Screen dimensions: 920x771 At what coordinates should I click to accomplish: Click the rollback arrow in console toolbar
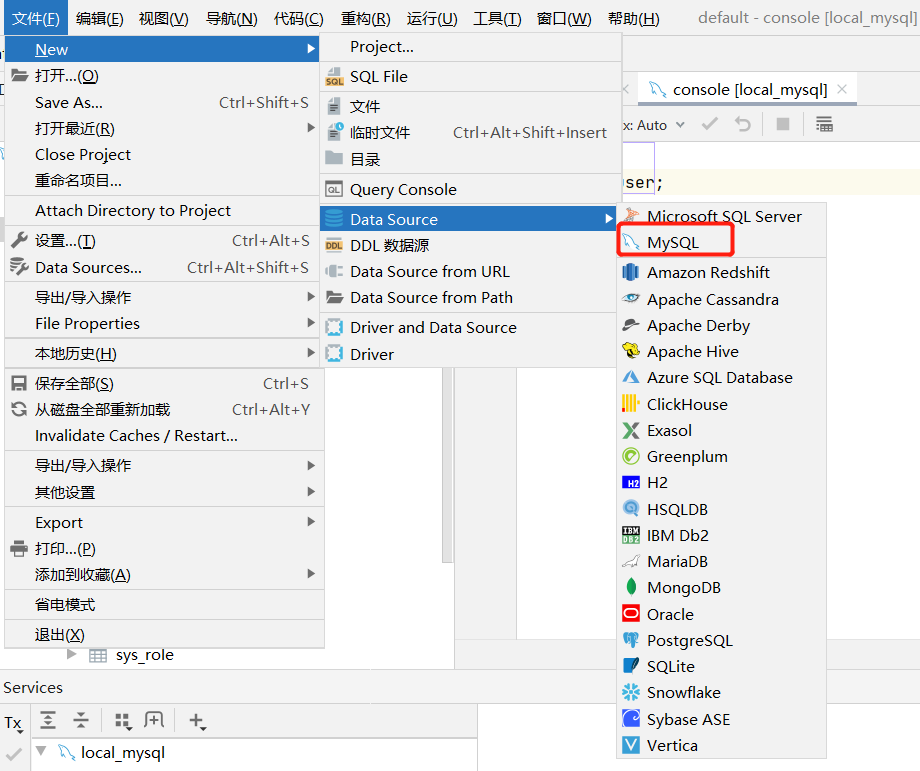(x=743, y=124)
